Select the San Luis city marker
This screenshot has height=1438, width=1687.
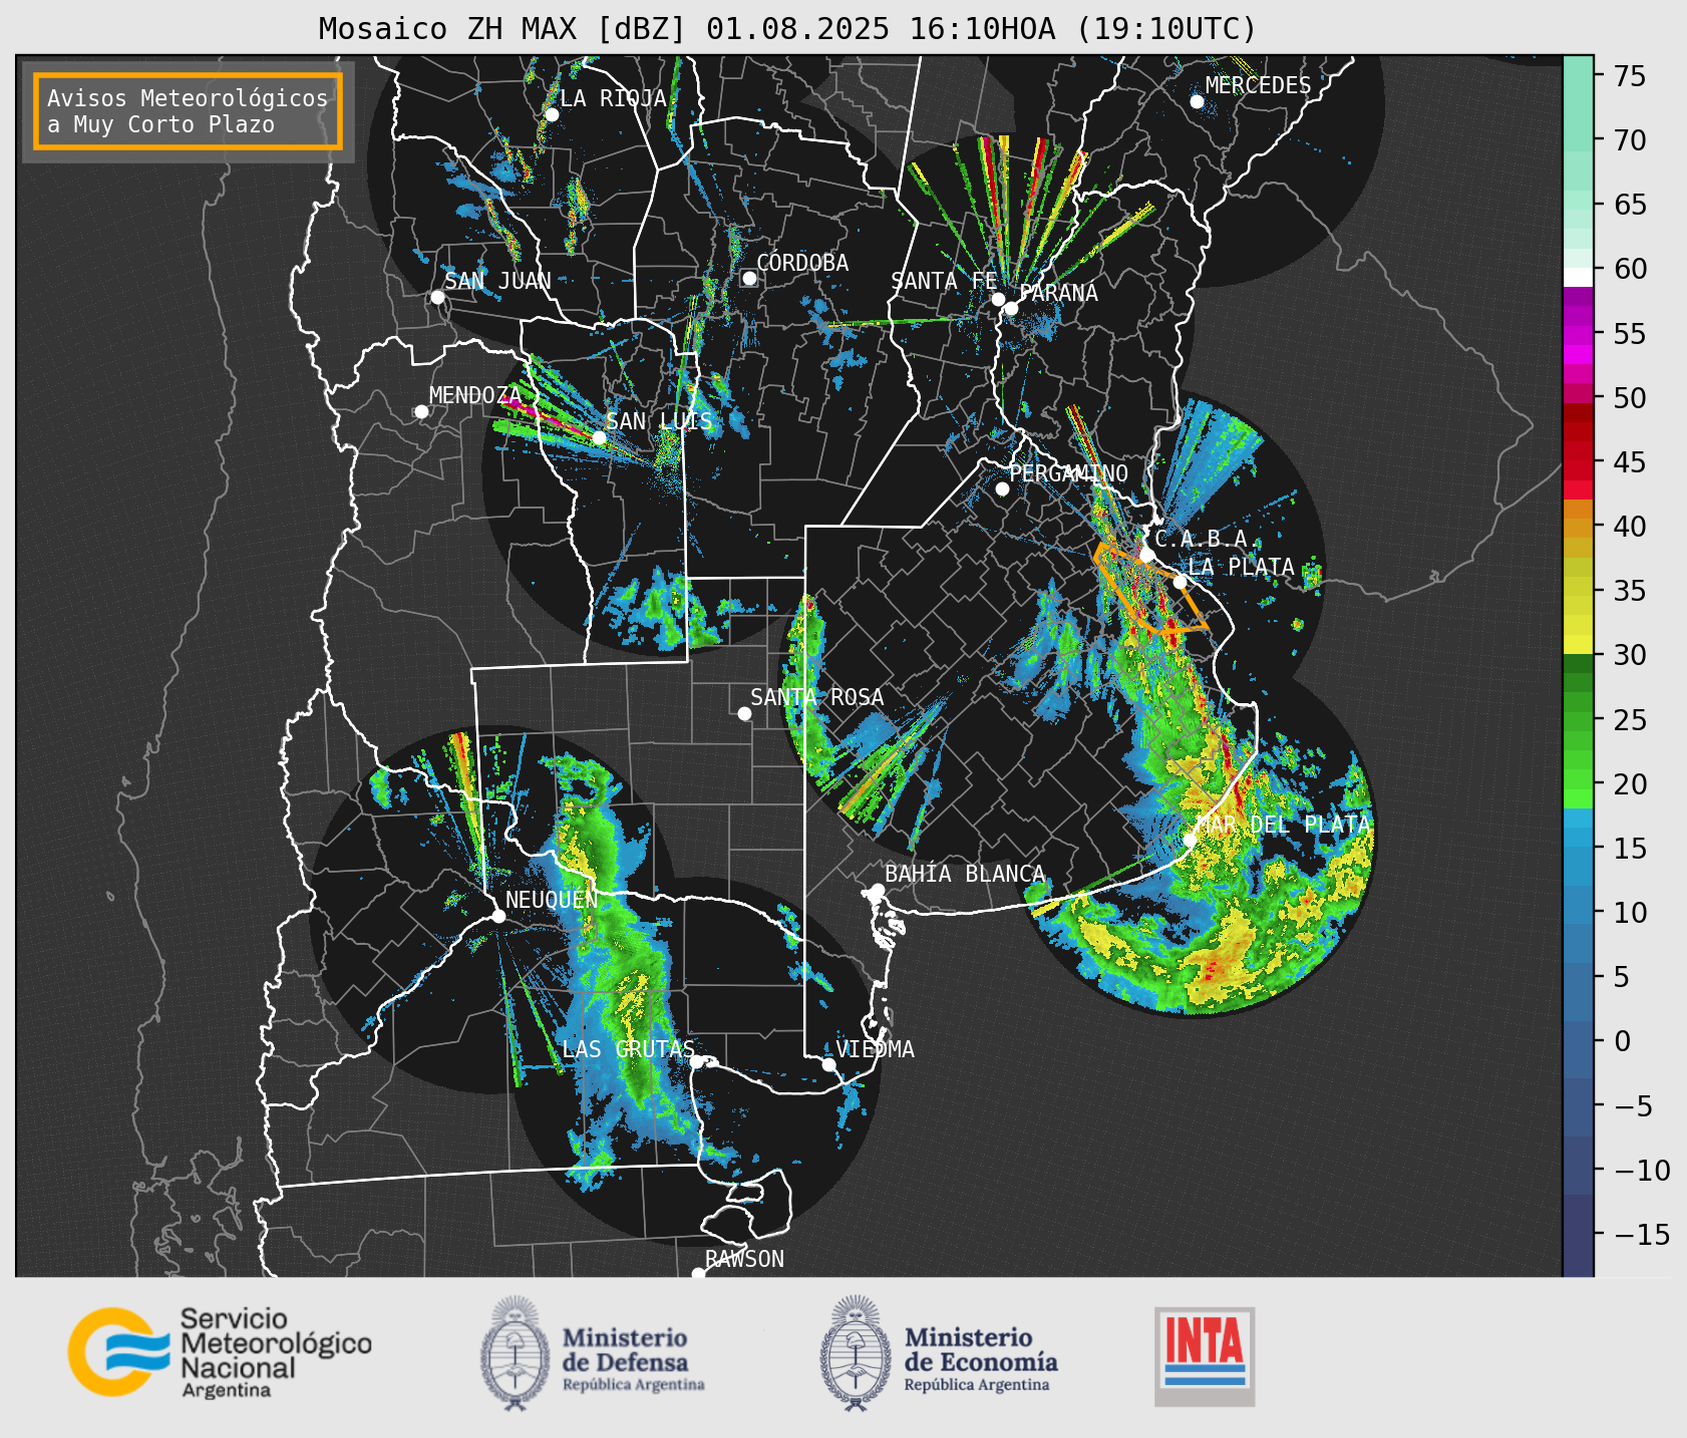(x=599, y=438)
